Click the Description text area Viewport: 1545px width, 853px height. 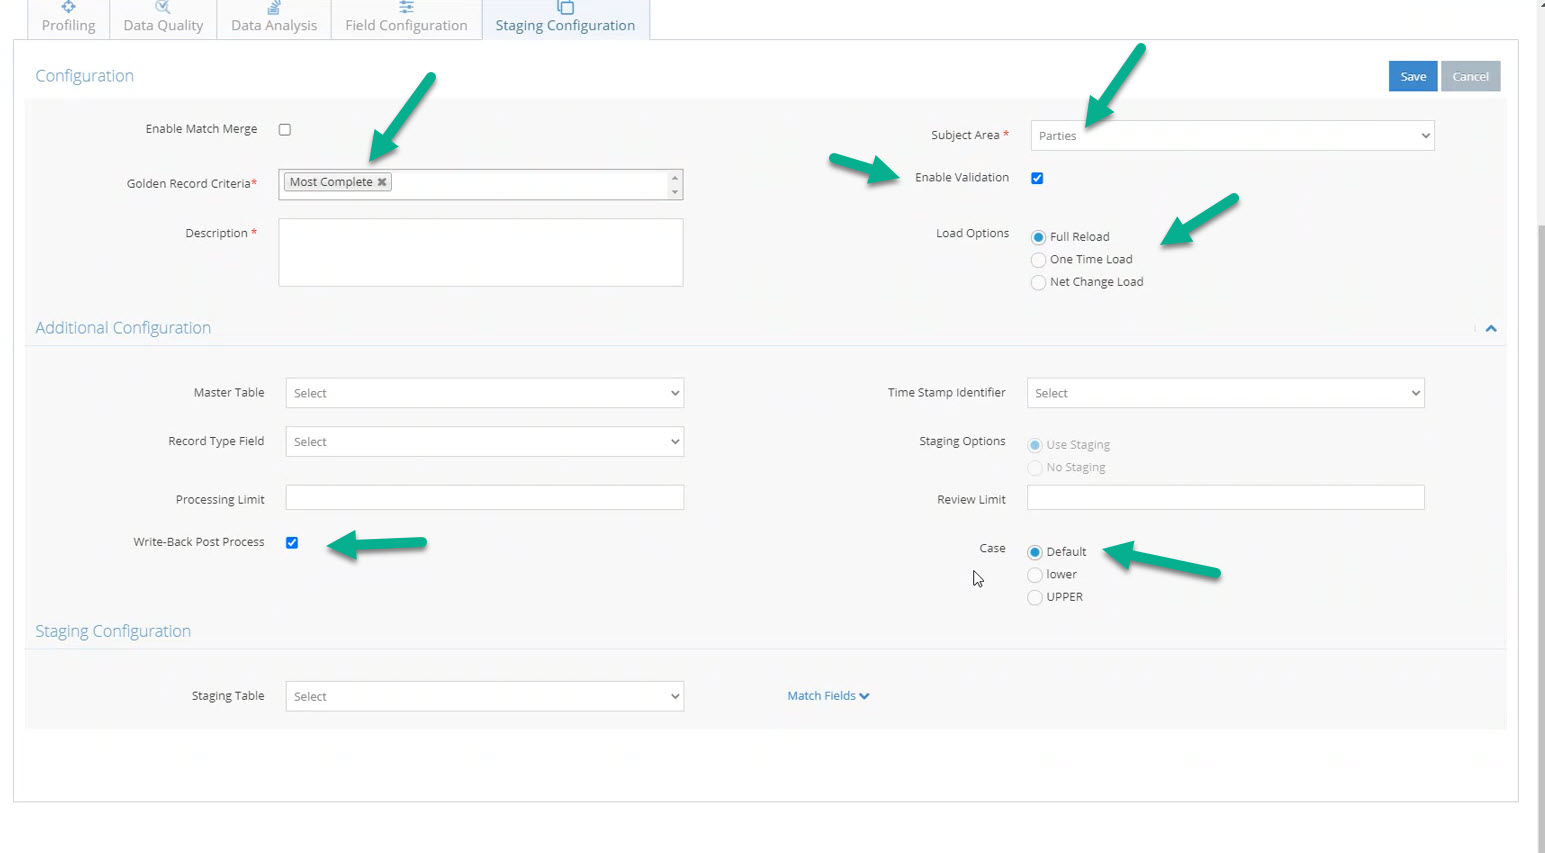click(x=480, y=252)
